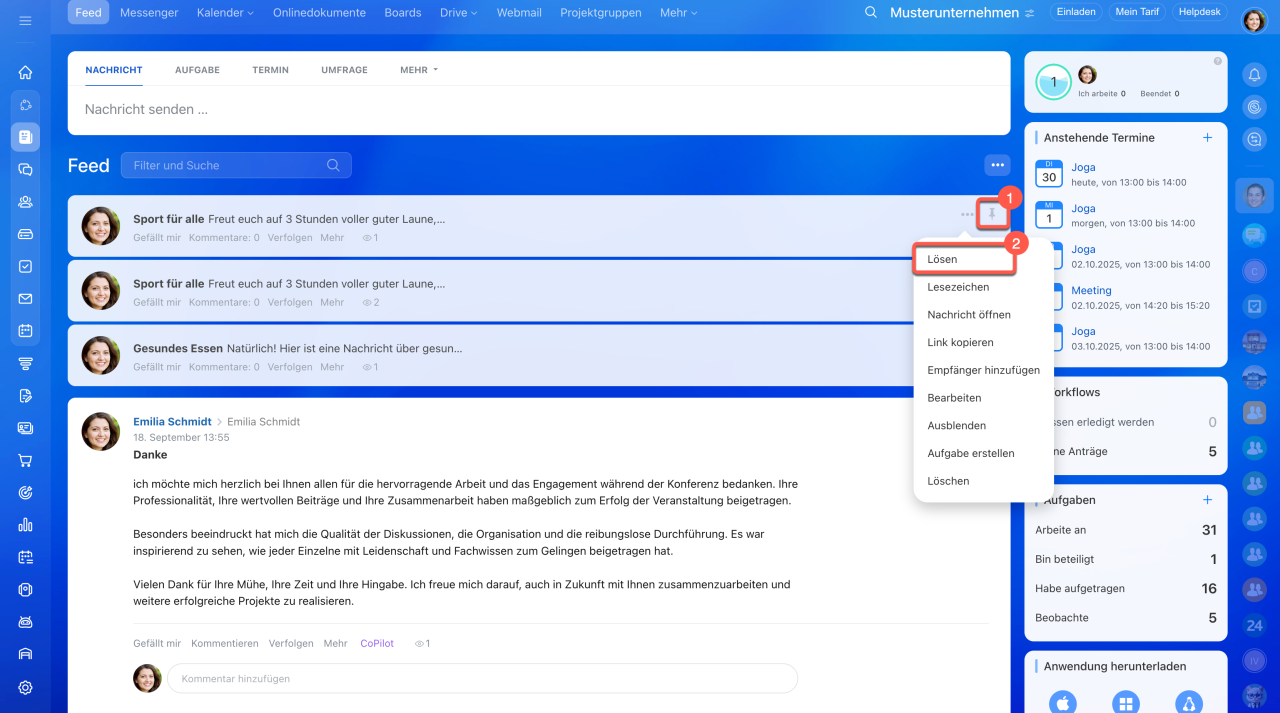Open the home icon in left sidebar

point(25,72)
